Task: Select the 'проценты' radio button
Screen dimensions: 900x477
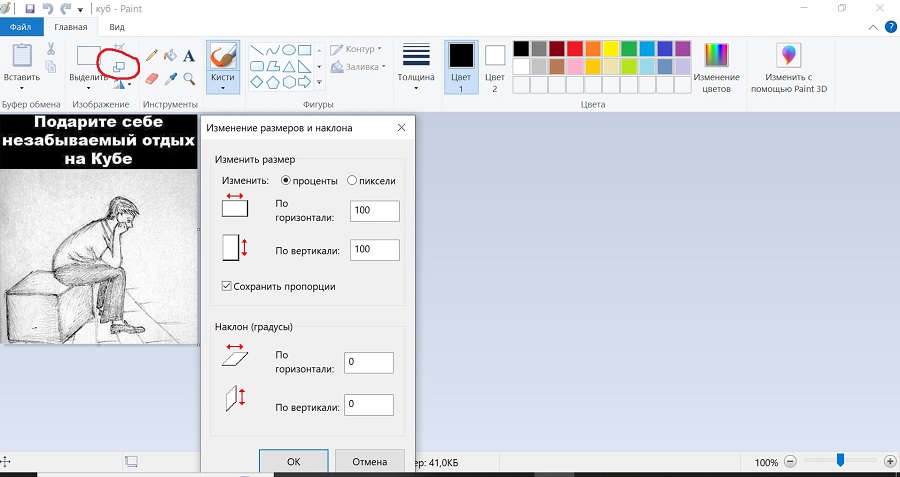Action: point(285,181)
